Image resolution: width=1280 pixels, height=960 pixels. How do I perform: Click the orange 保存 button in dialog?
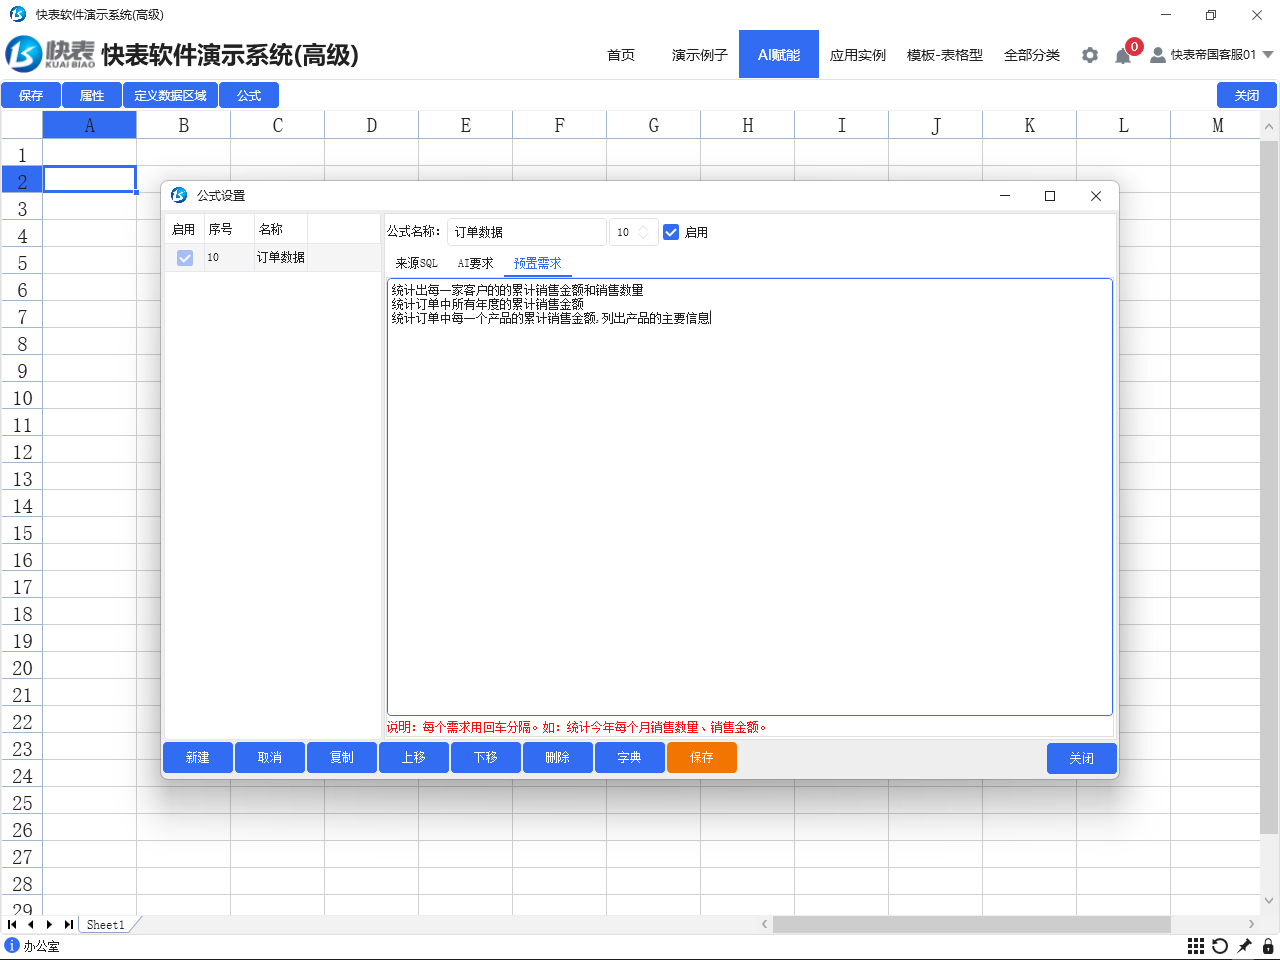[702, 758]
